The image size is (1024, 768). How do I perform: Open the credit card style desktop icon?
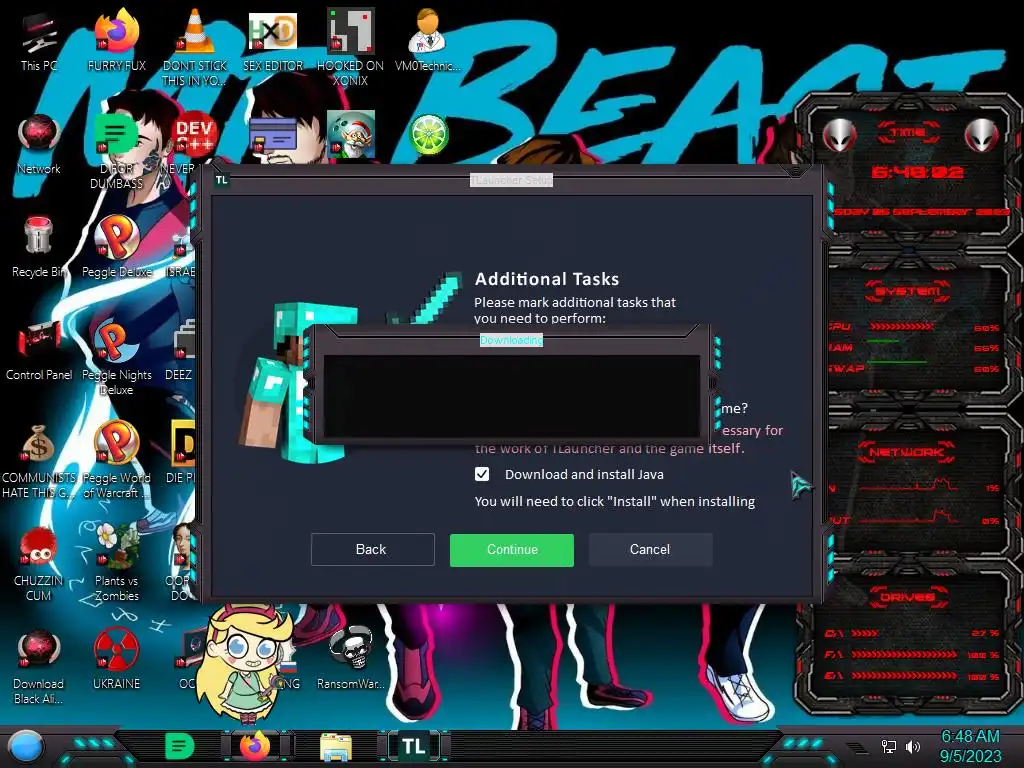point(273,136)
